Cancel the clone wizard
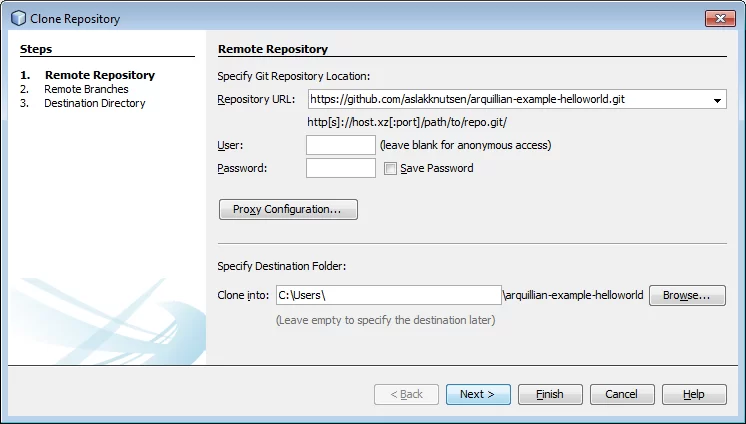 point(622,394)
